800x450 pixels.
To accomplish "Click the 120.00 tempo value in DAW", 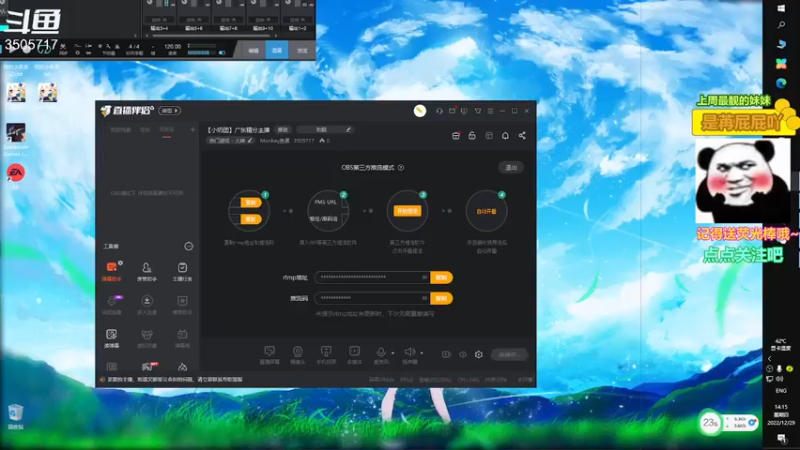I will (x=172, y=46).
